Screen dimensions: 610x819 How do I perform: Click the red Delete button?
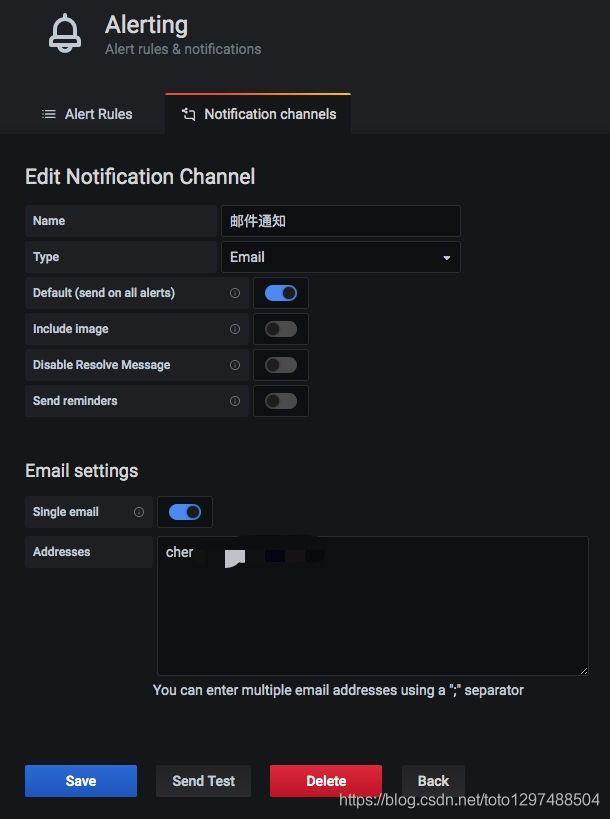tap(326, 781)
